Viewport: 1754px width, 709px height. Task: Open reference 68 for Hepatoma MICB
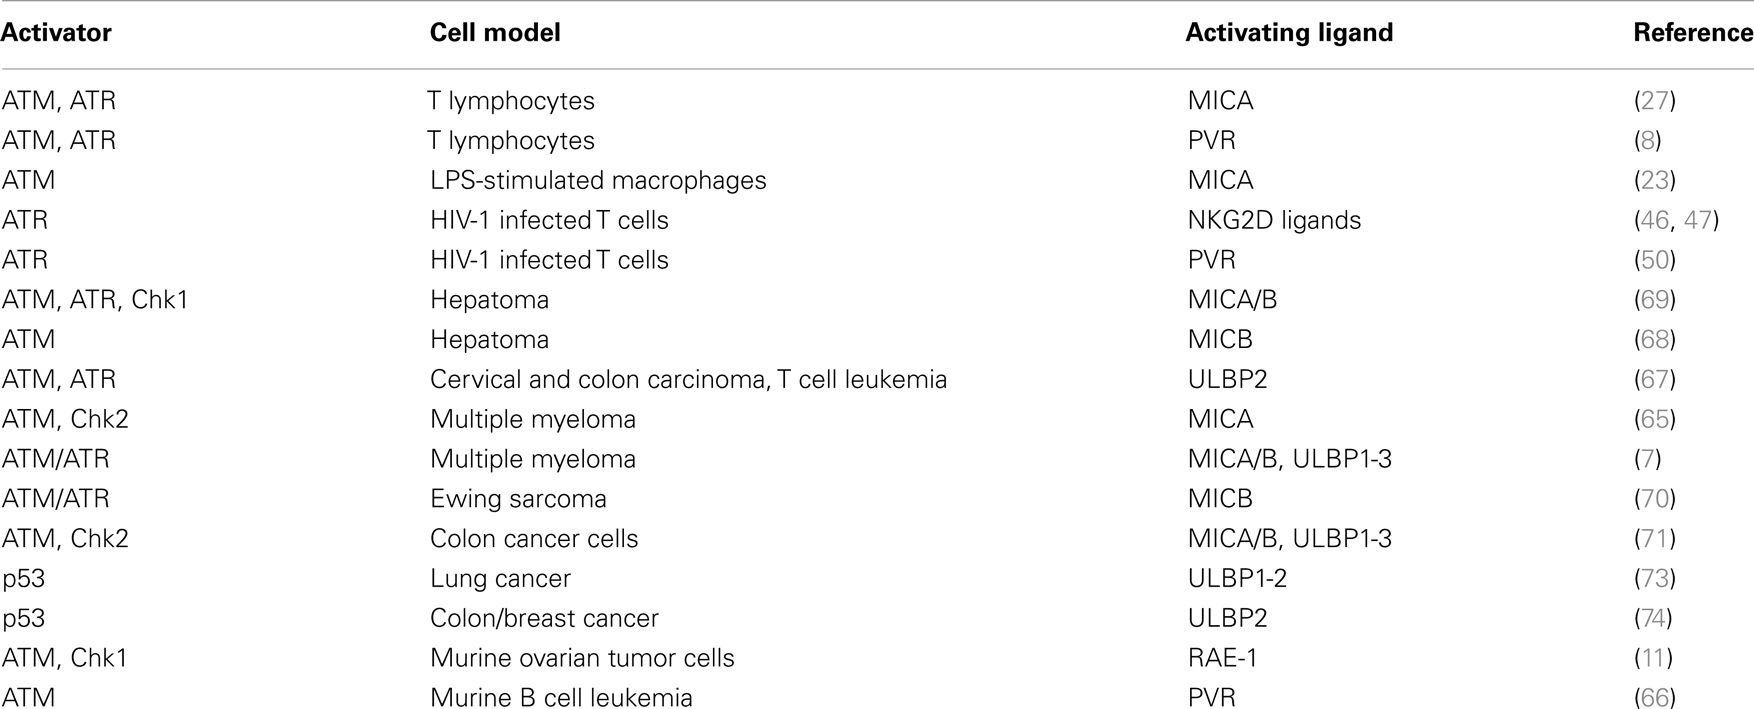(x=1655, y=340)
